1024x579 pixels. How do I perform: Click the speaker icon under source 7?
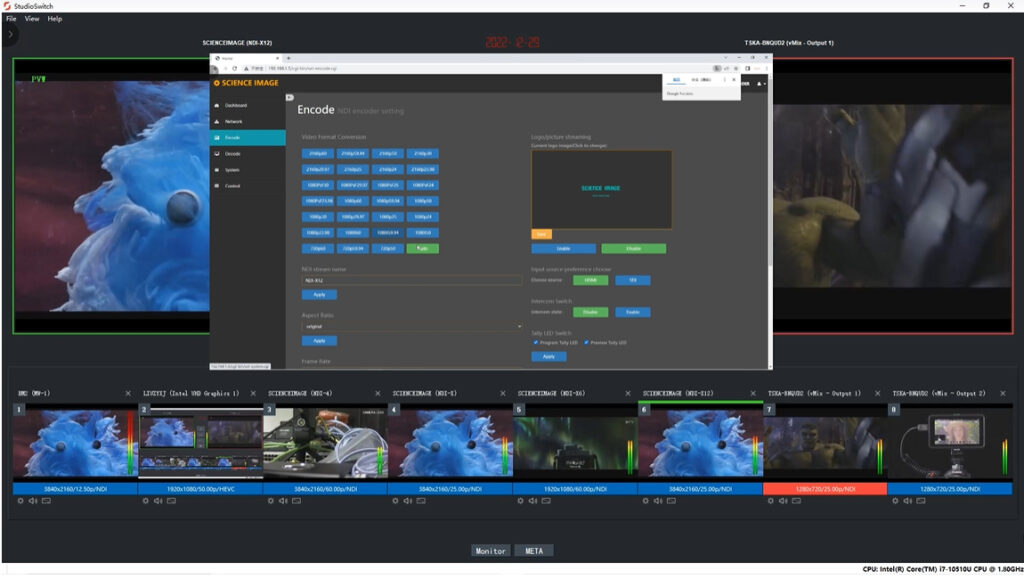pyautogui.click(x=783, y=501)
